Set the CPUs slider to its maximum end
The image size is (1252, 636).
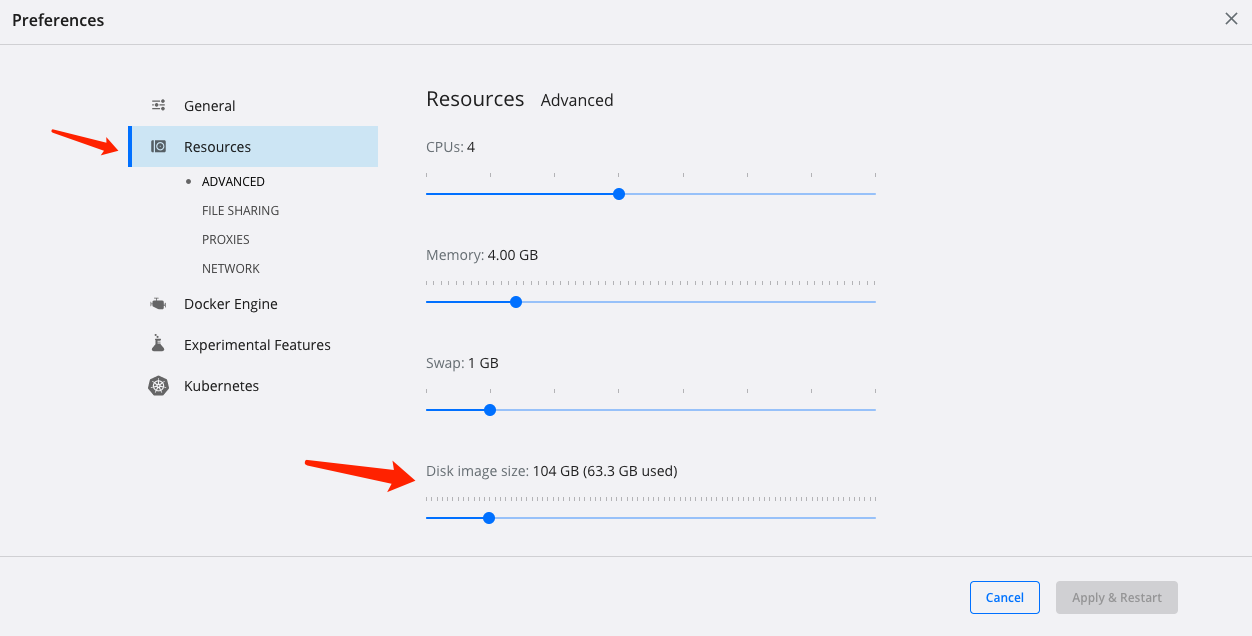coord(874,194)
